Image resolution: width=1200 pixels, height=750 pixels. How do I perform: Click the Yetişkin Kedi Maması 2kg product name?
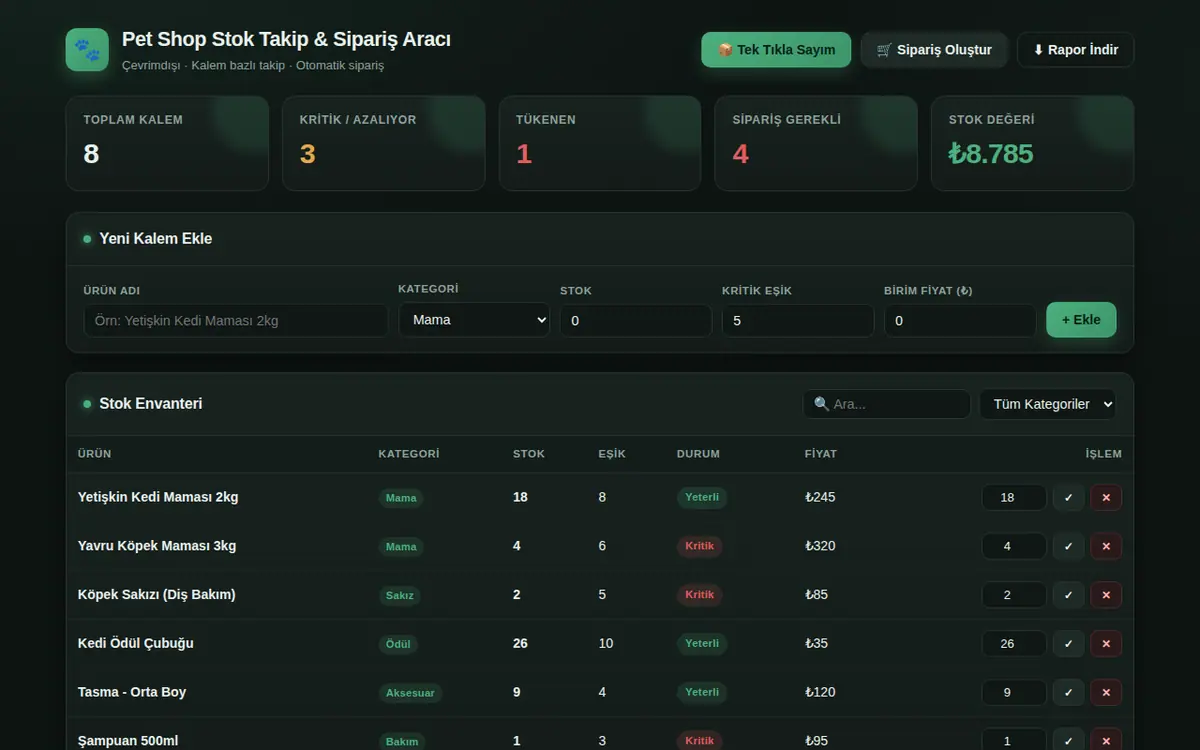pyautogui.click(x=158, y=497)
